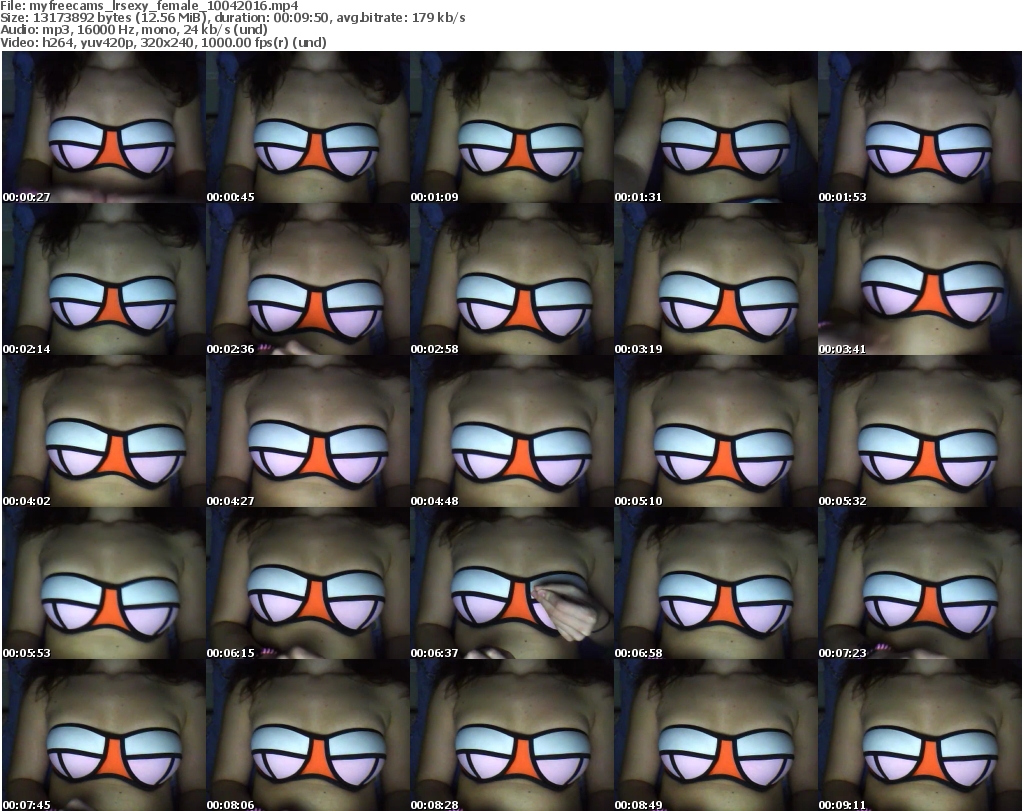Open the thumbnail stamped 00:04:02
This screenshot has width=1024, height=811.
pyautogui.click(x=104, y=432)
